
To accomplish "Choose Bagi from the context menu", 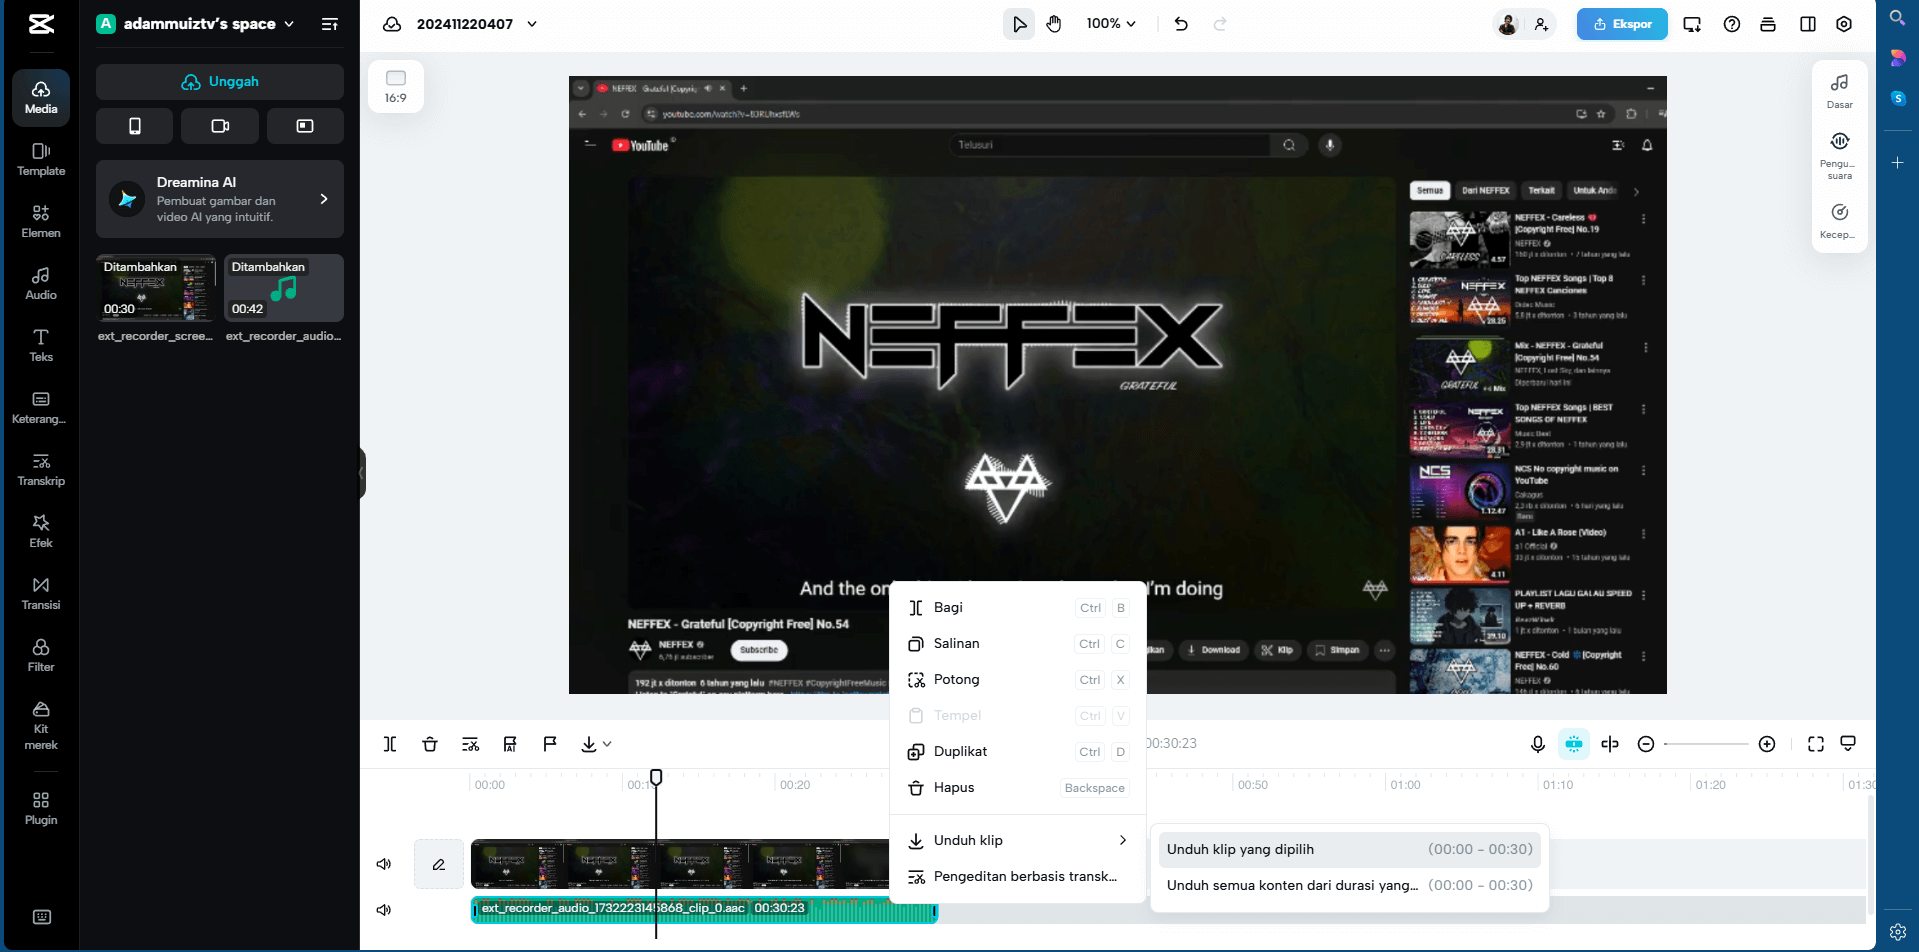I will (x=1018, y=608).
